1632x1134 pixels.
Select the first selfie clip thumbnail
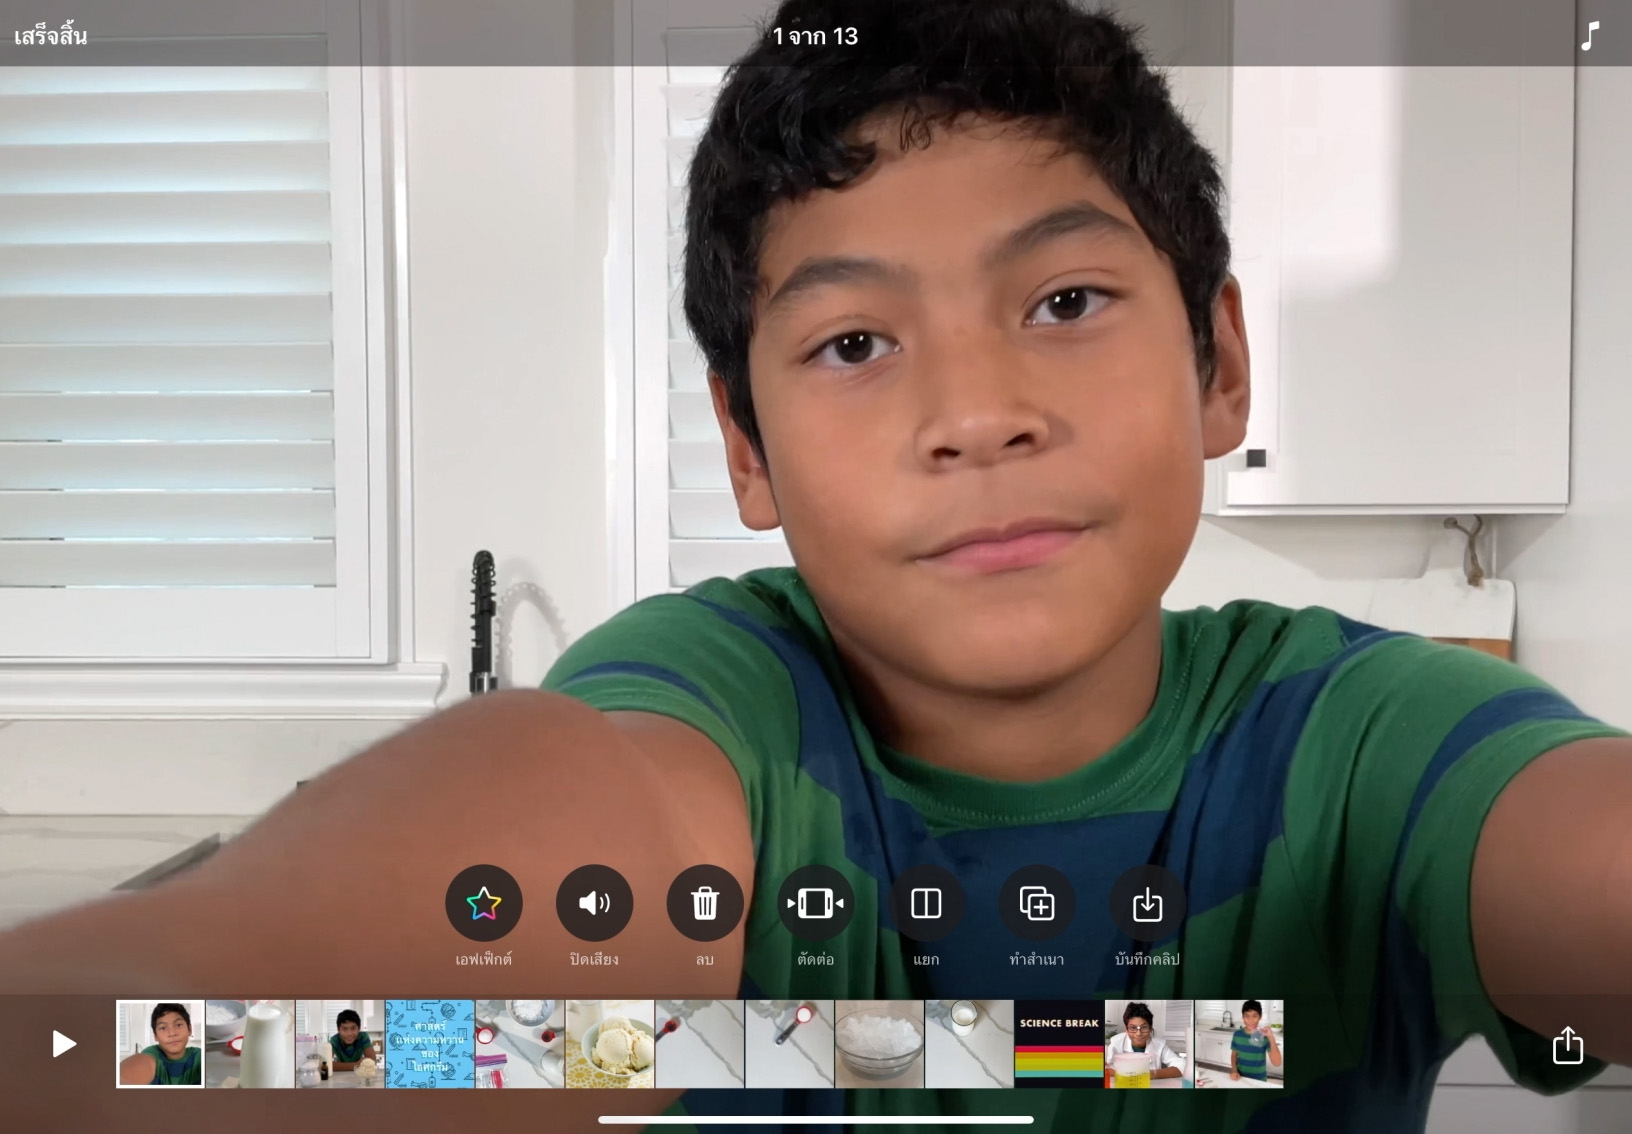(x=160, y=1044)
